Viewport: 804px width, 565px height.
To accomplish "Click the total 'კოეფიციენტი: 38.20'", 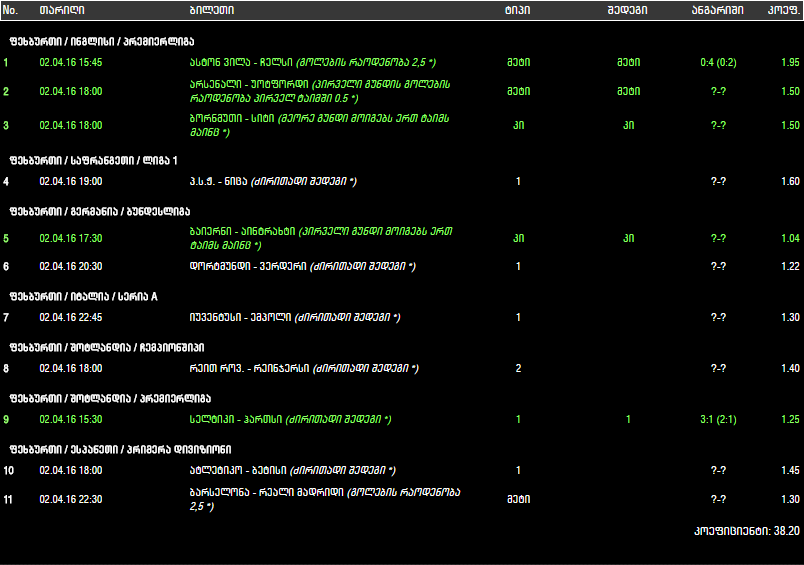I will point(747,531).
